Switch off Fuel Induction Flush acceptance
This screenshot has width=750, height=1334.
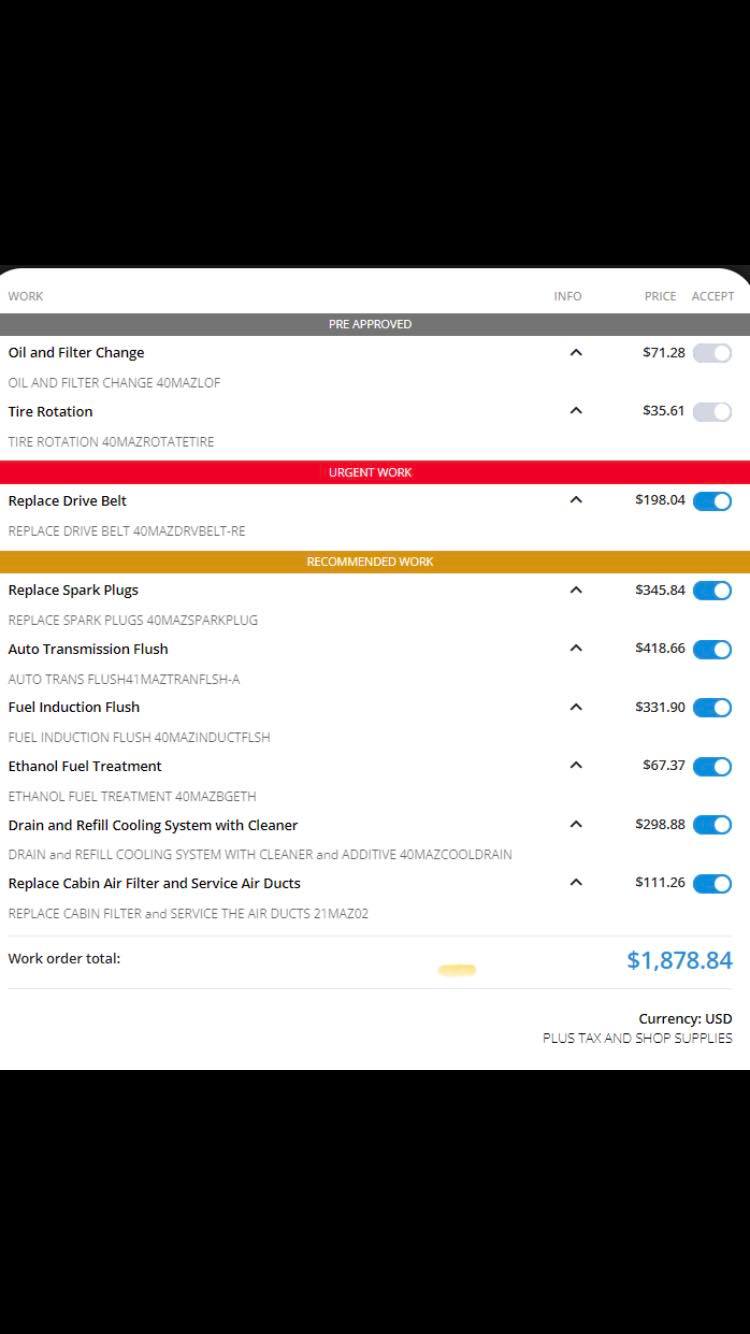(x=712, y=708)
